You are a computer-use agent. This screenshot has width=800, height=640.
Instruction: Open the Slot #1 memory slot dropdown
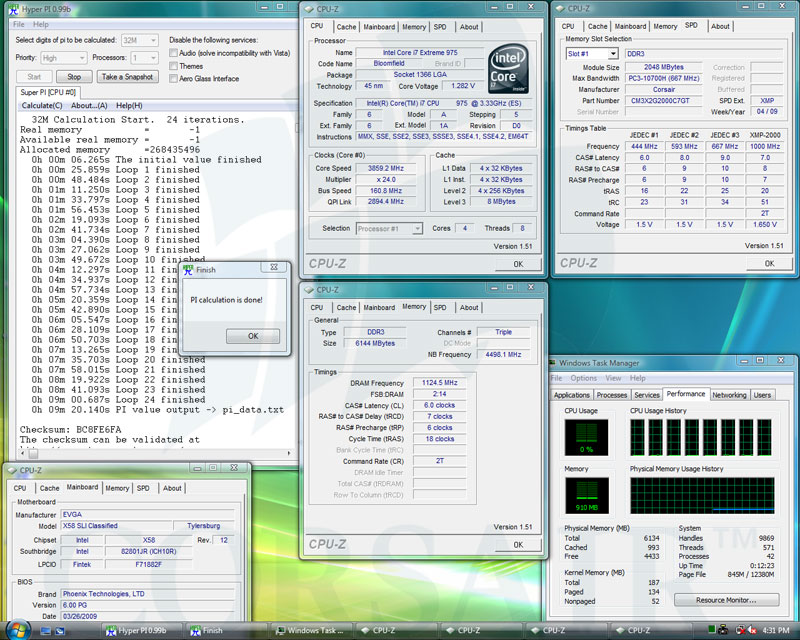590,53
